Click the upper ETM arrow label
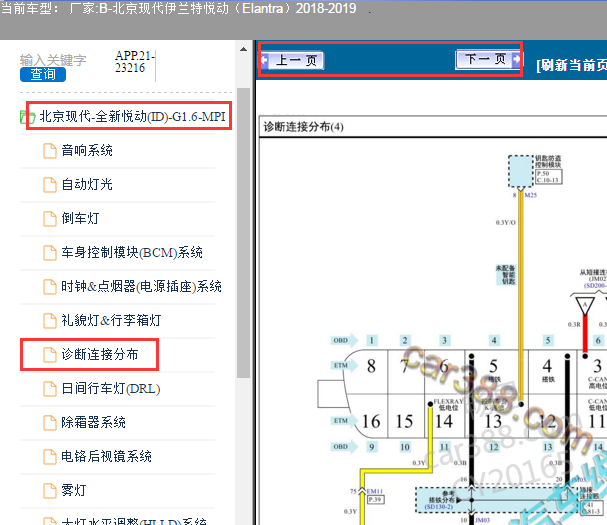Screen dimensions: 607x525 click(x=344, y=365)
